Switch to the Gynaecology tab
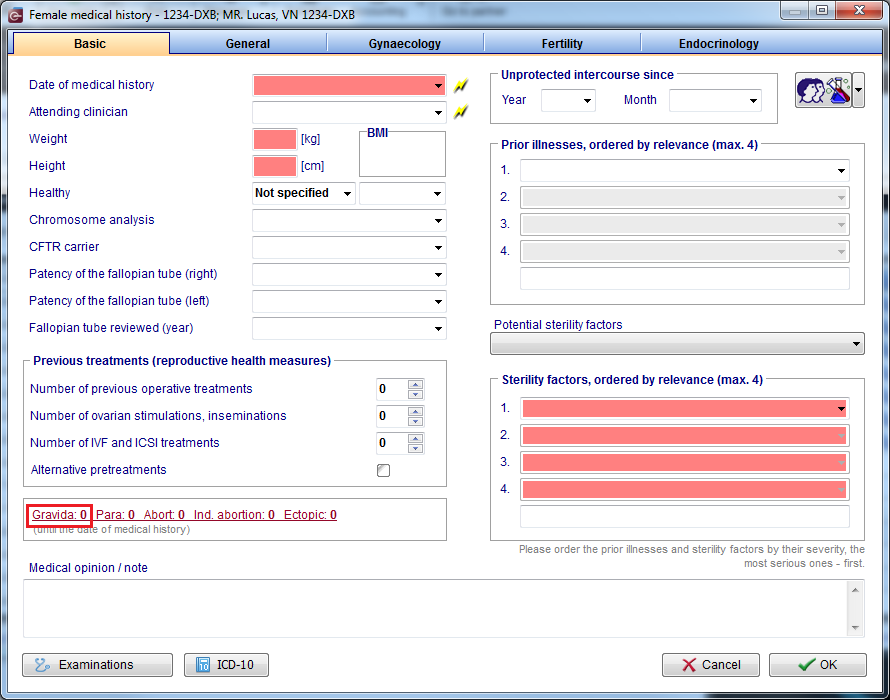890x700 pixels. tap(405, 44)
